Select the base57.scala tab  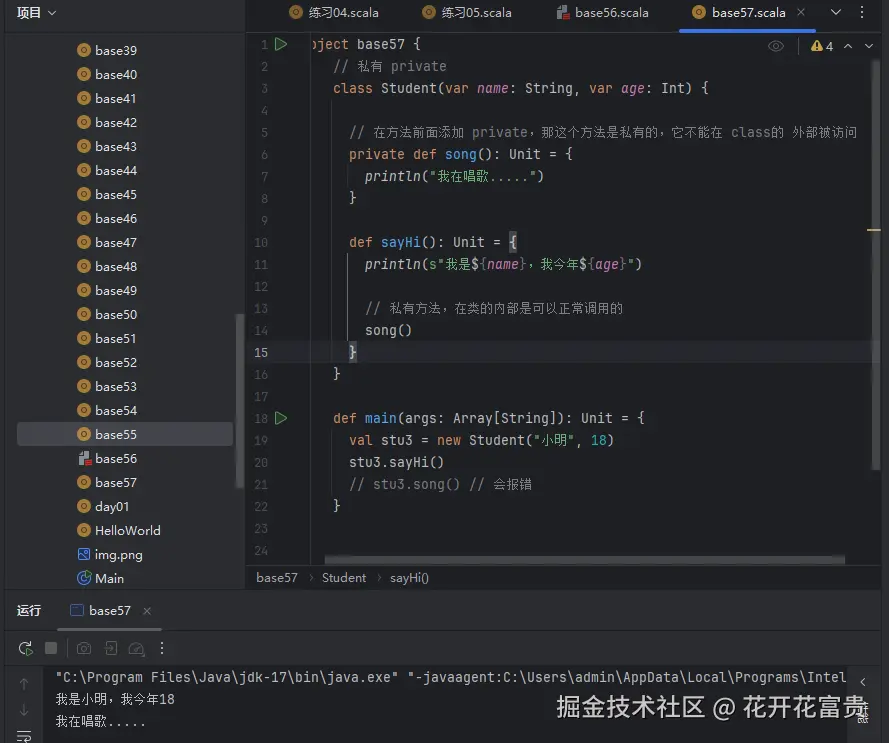point(739,12)
